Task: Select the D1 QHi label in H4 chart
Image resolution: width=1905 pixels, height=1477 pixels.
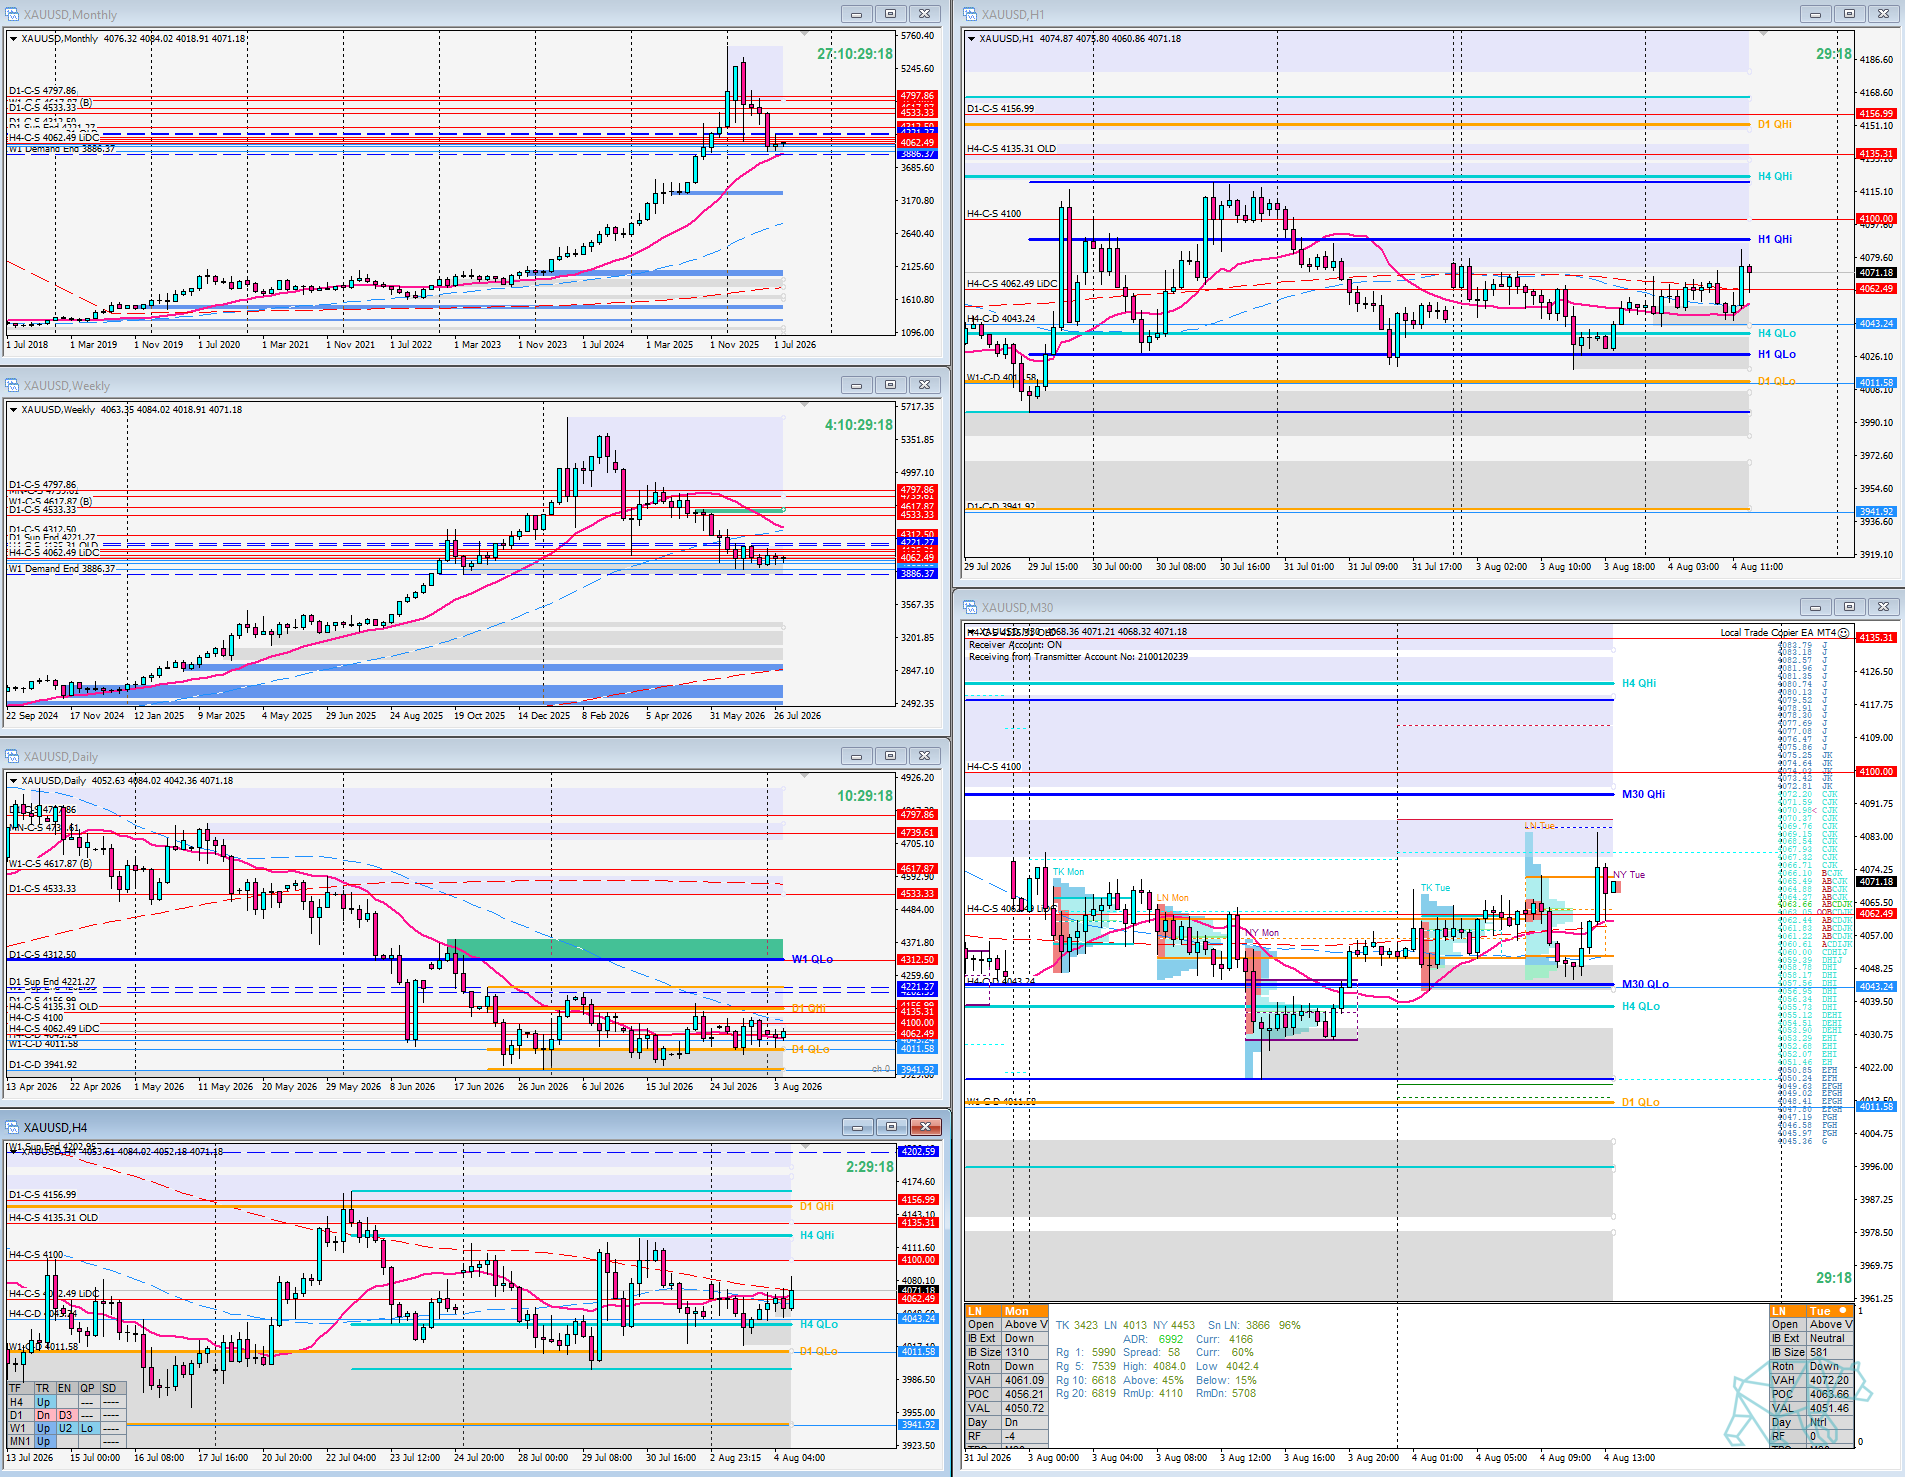Action: tap(817, 1207)
